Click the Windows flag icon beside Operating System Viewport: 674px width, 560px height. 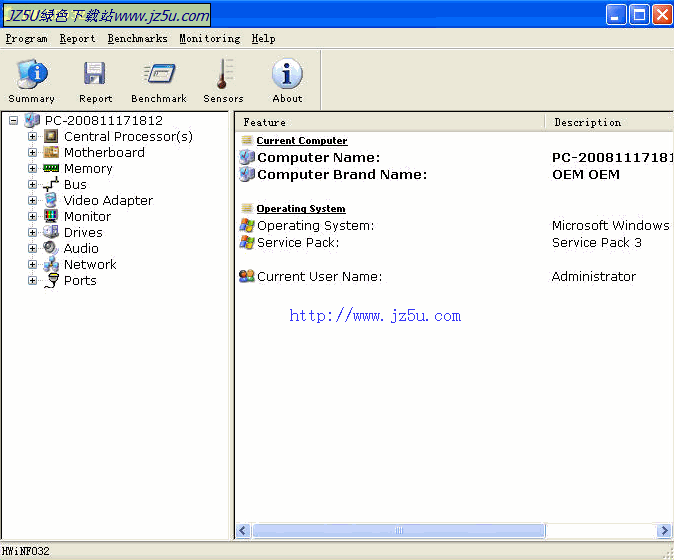247,225
